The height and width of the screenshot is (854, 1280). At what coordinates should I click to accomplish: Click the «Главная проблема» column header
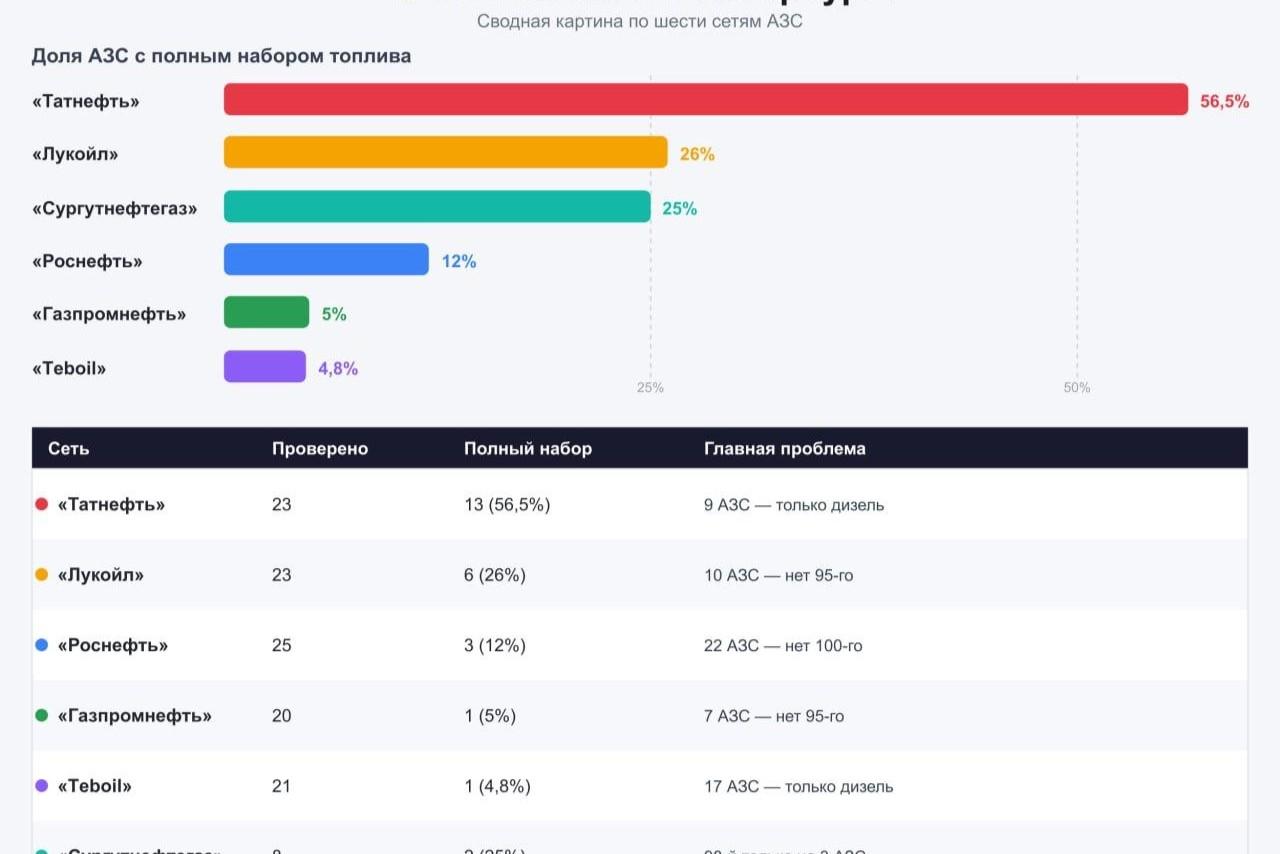[785, 448]
